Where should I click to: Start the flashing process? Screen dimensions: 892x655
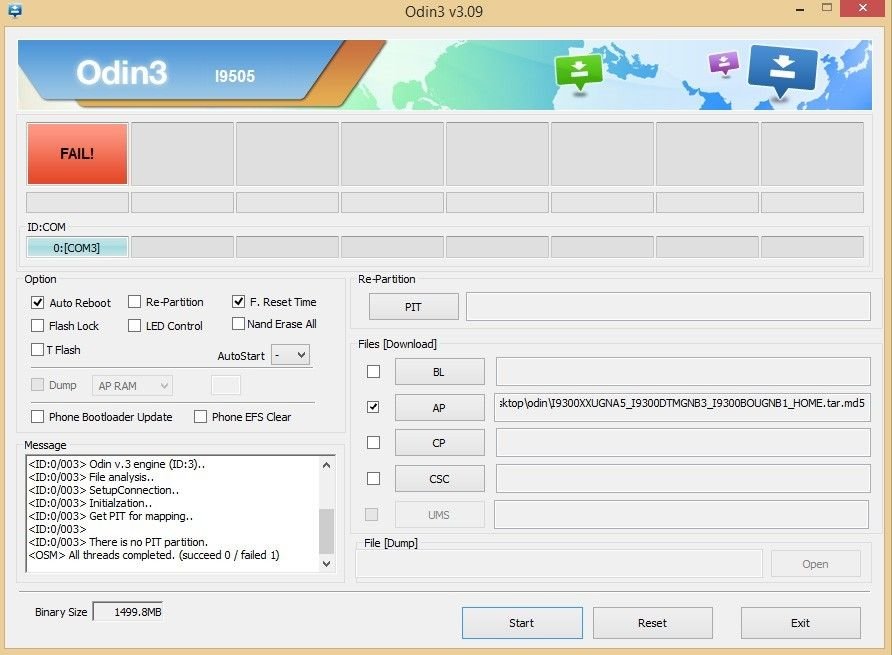coord(522,623)
